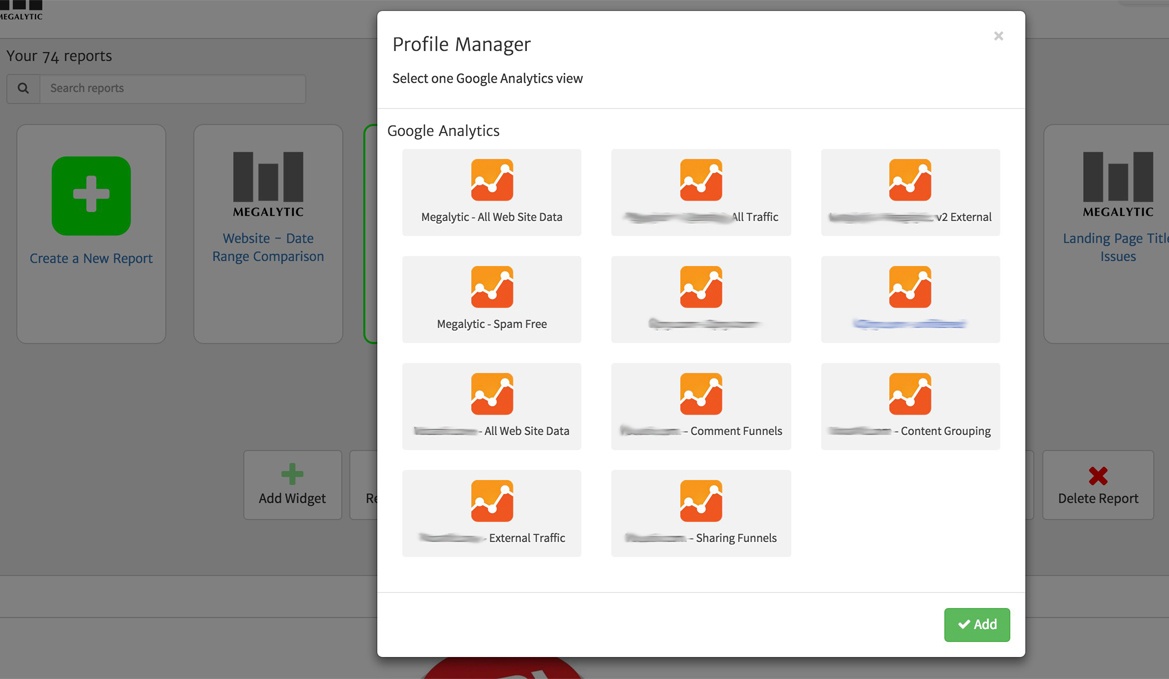Click the green plus new report icon
This screenshot has height=679, width=1169.
(x=91, y=196)
